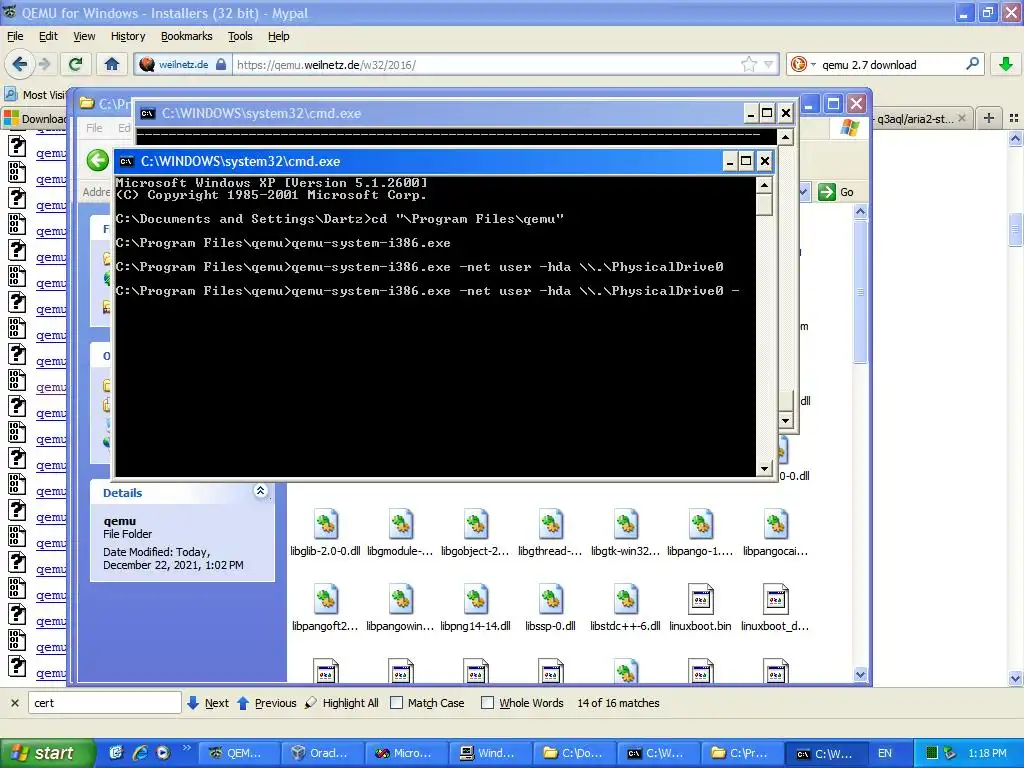
Task: Click in the find bar text field containing cert
Action: (104, 703)
